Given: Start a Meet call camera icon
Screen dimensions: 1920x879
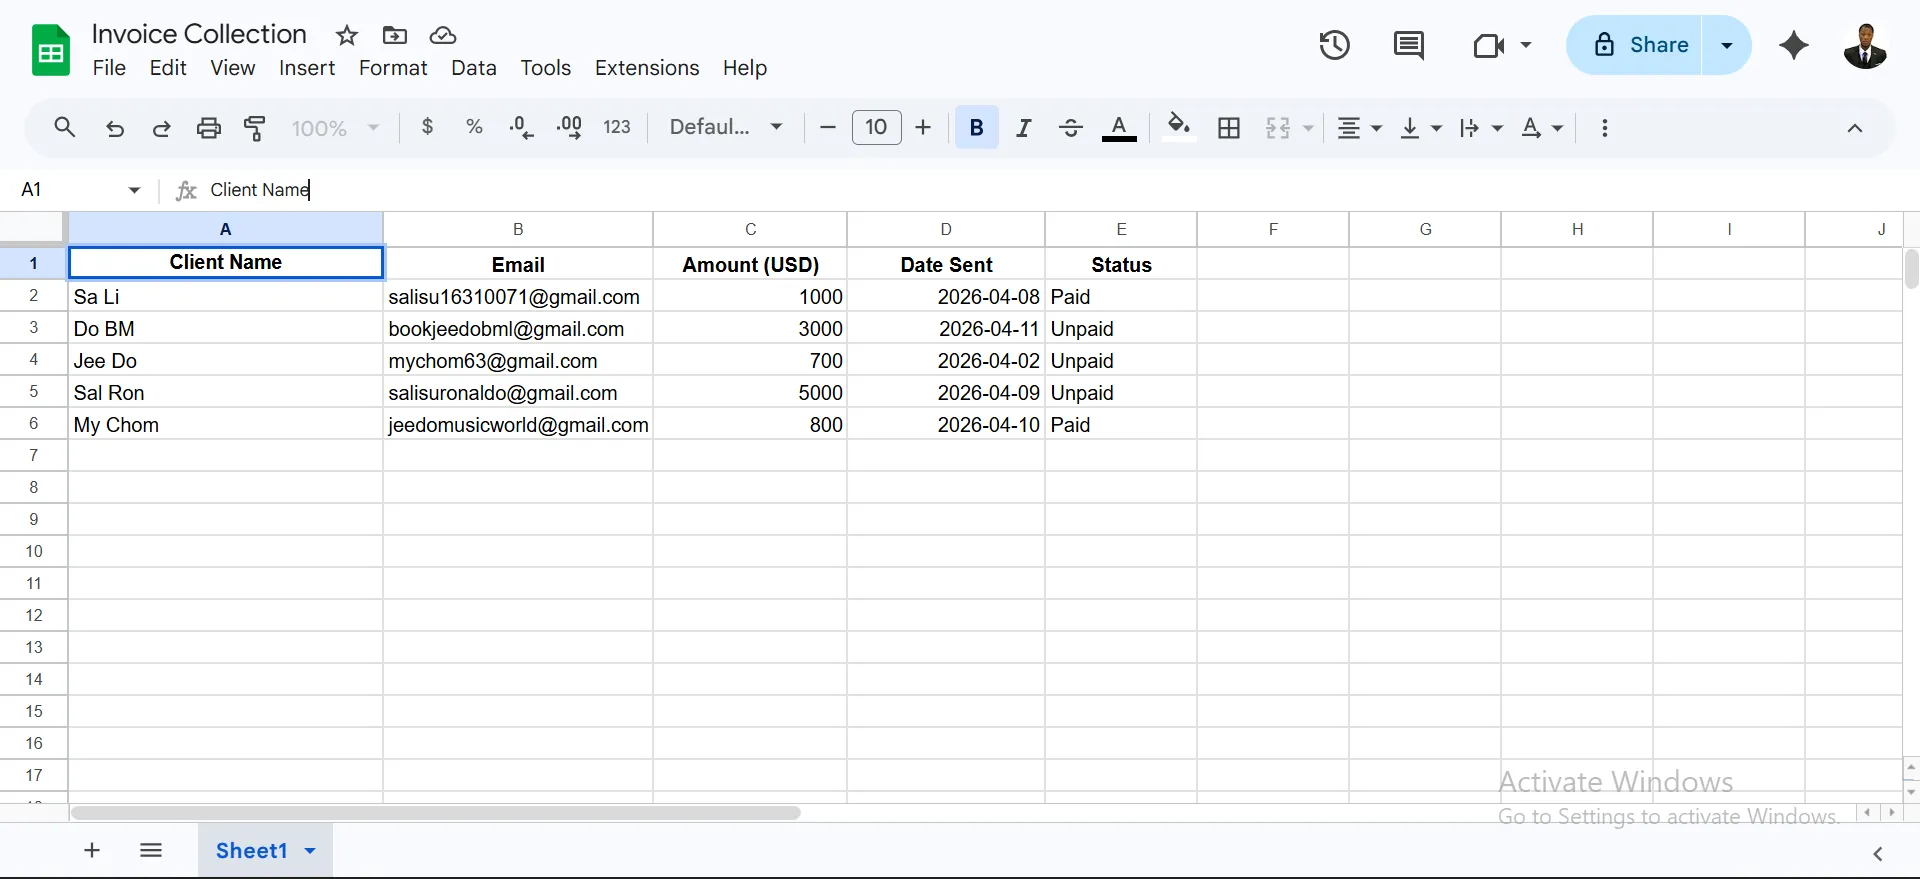Looking at the screenshot, I should [x=1489, y=45].
